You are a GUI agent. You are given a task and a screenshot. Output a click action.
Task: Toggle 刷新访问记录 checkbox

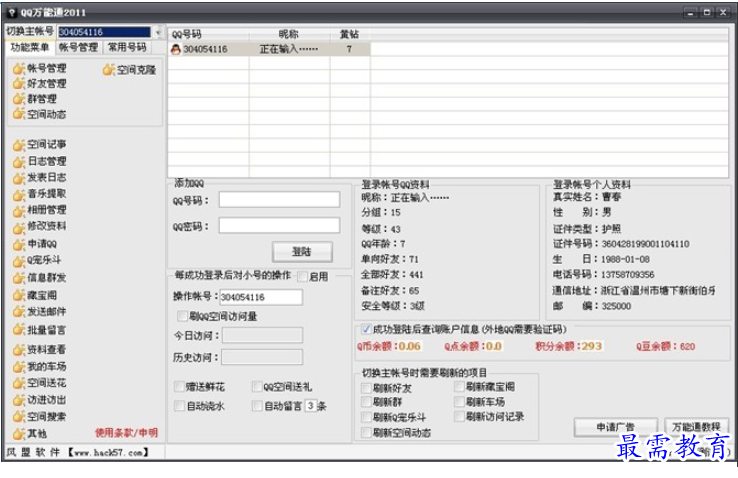tap(459, 416)
